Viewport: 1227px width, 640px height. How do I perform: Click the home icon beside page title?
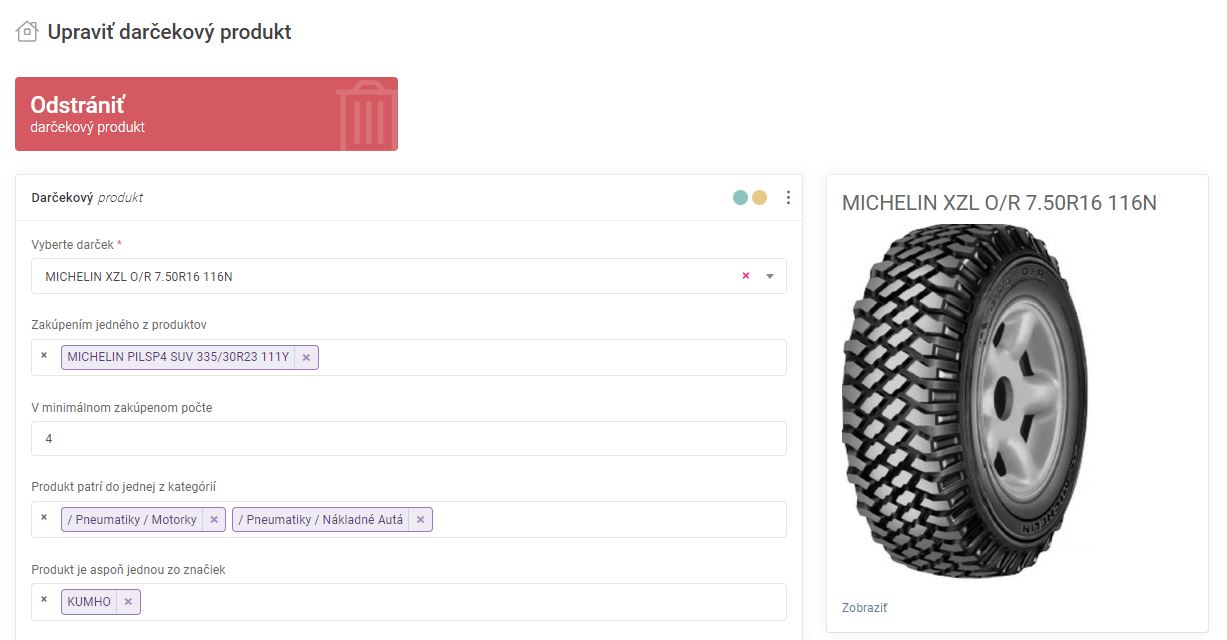pos(27,32)
